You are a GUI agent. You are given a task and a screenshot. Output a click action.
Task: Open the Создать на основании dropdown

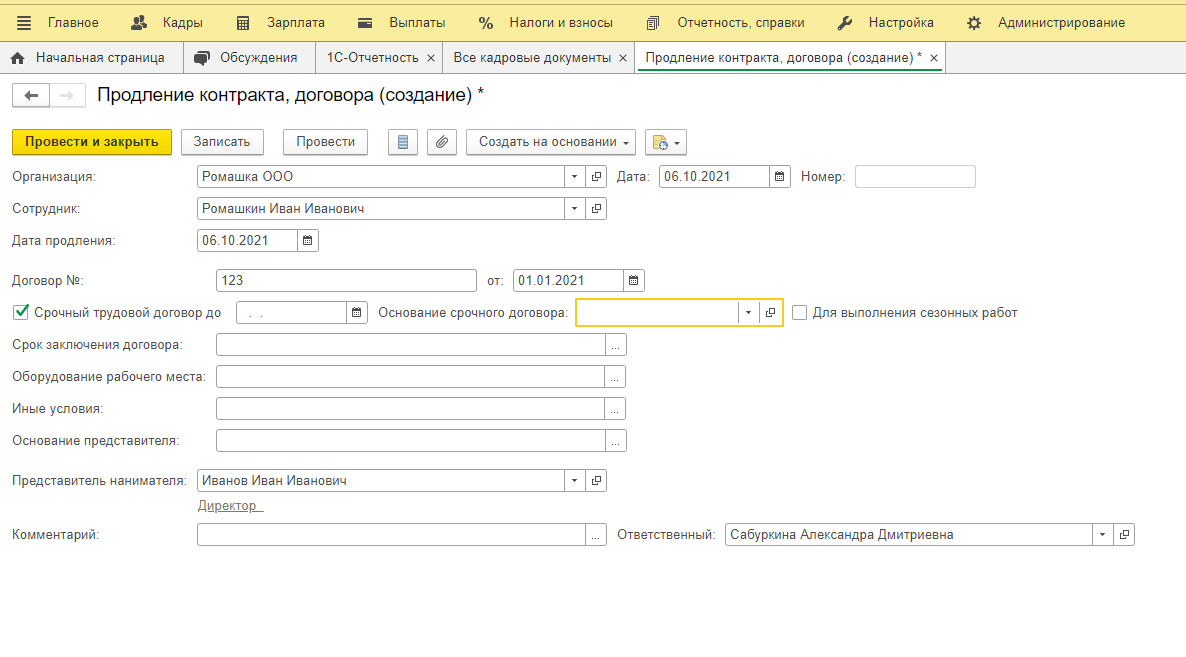(x=551, y=142)
